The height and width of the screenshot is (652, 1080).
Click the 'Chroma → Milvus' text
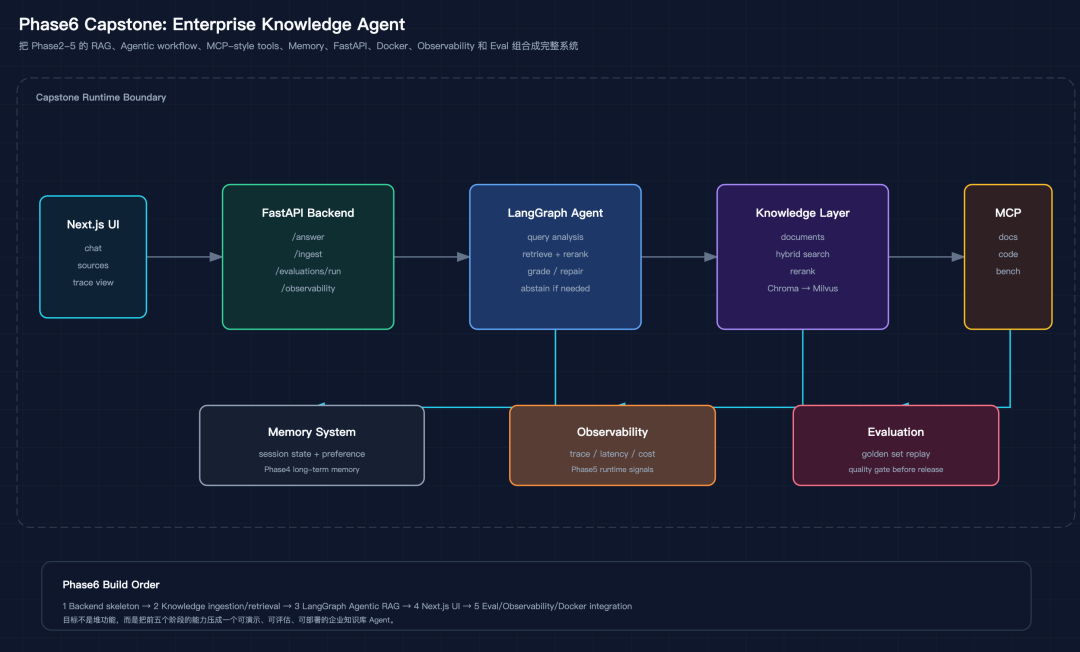pos(802,288)
